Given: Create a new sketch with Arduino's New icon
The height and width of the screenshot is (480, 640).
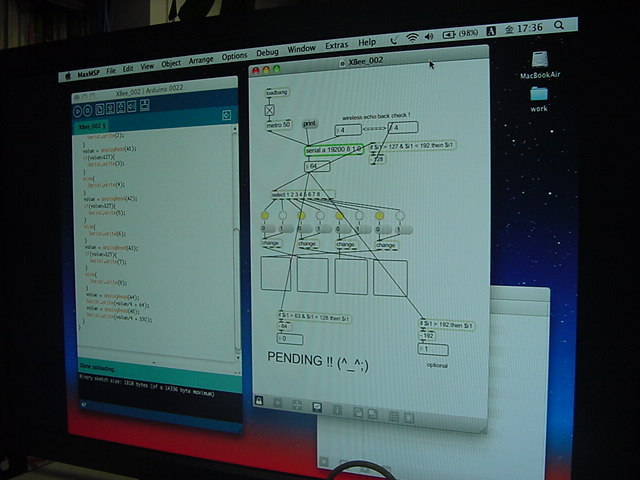Looking at the screenshot, I should pyautogui.click(x=100, y=109).
